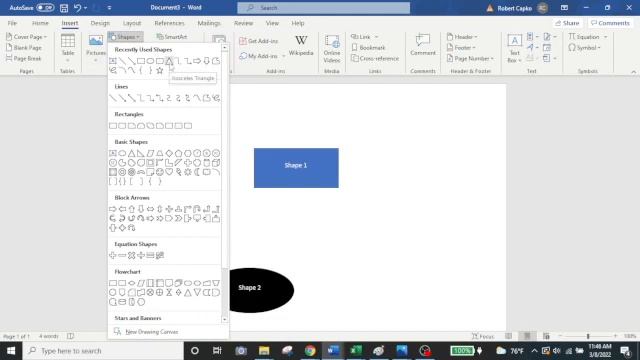The width and height of the screenshot is (640, 360).
Task: Insert a Wikipedia add-in
Action: 301,46
